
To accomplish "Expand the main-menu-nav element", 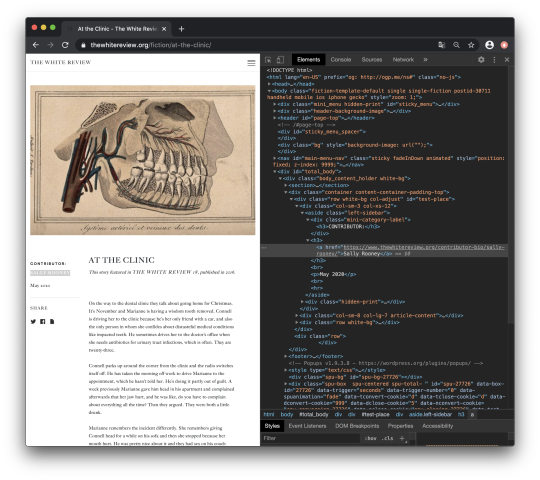I will click(275, 158).
